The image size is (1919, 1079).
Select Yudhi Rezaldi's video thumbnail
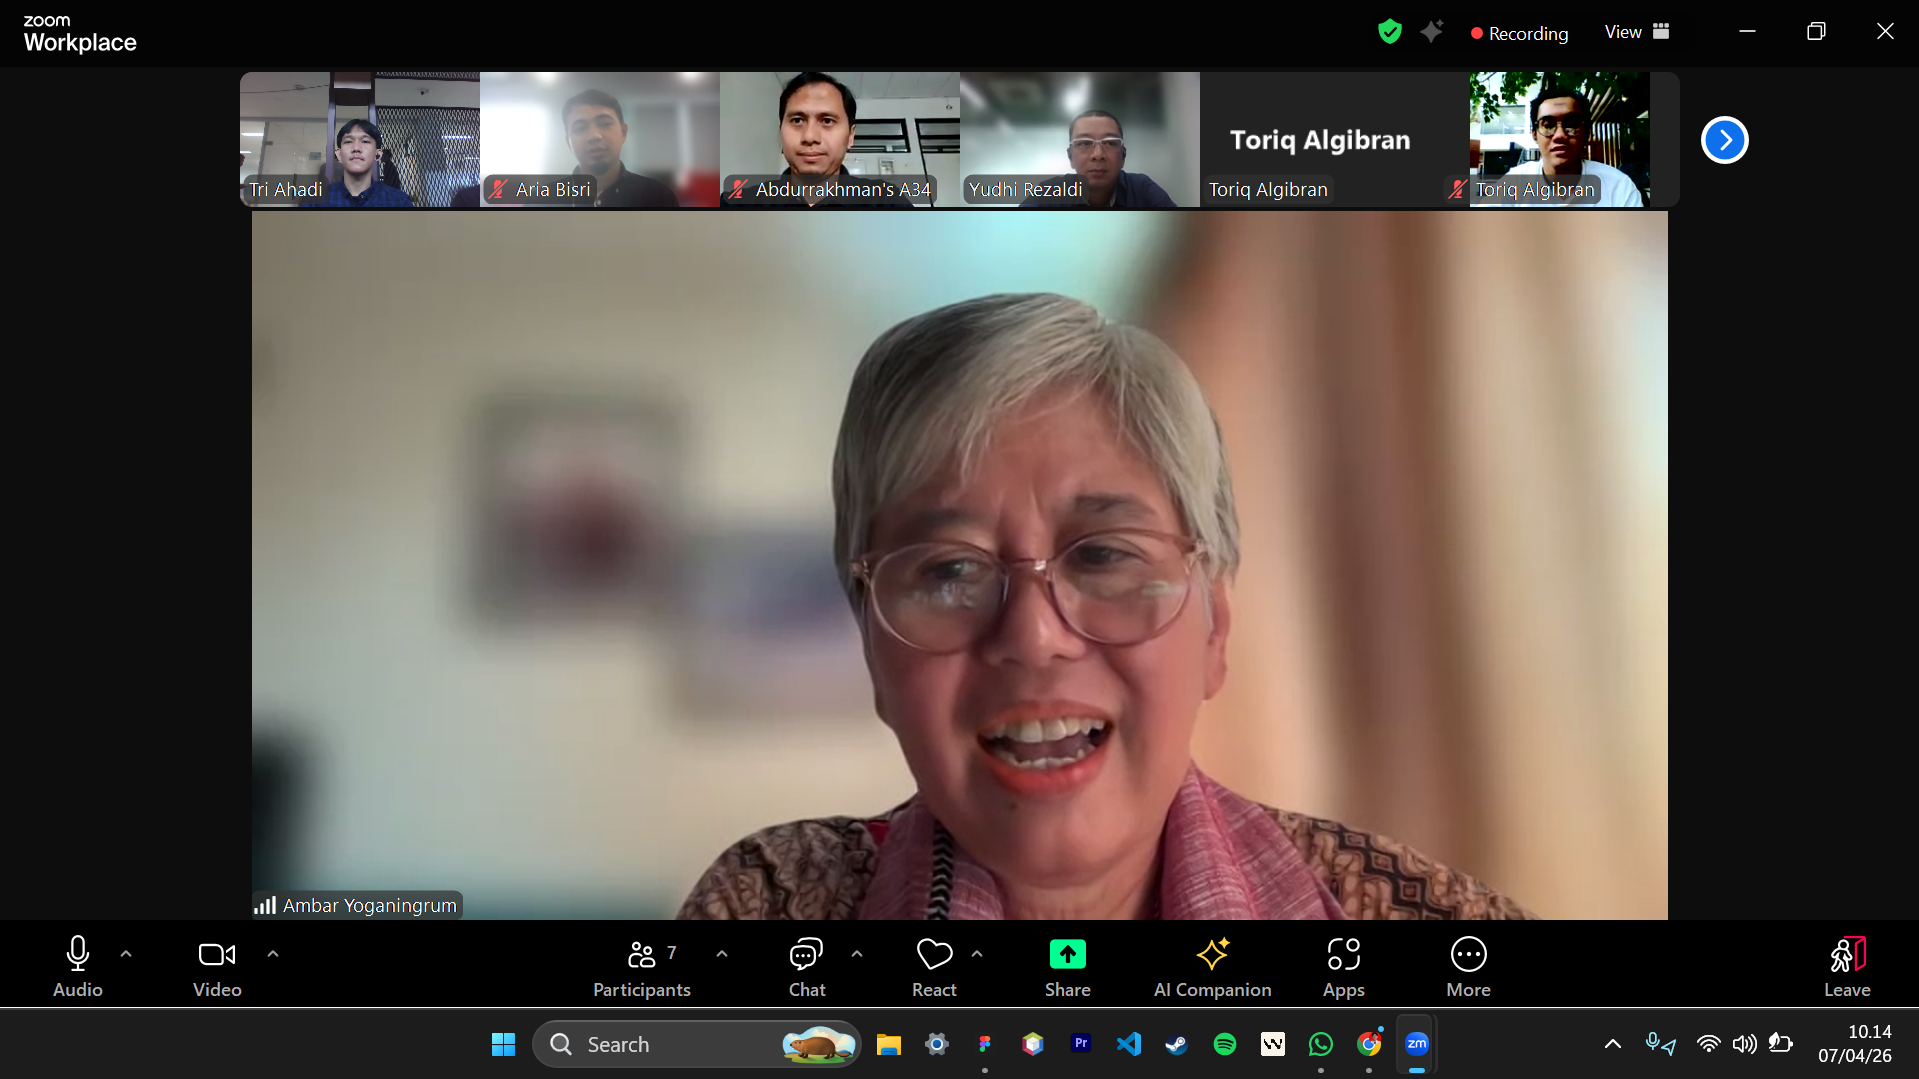click(1080, 139)
